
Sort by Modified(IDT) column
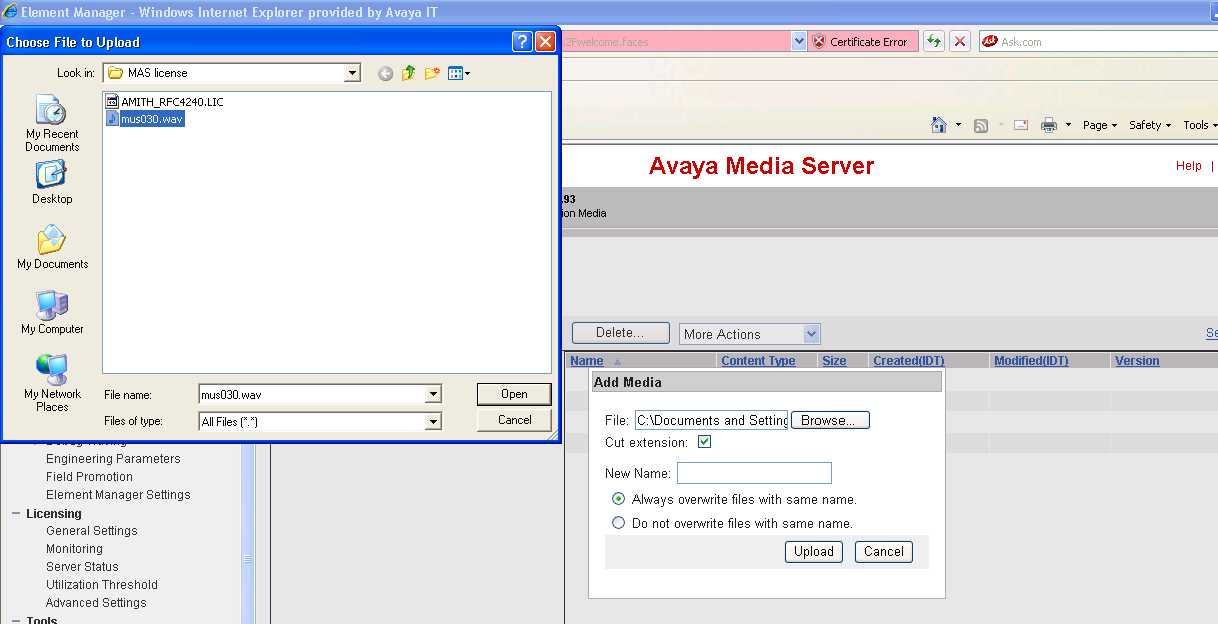(x=1031, y=361)
